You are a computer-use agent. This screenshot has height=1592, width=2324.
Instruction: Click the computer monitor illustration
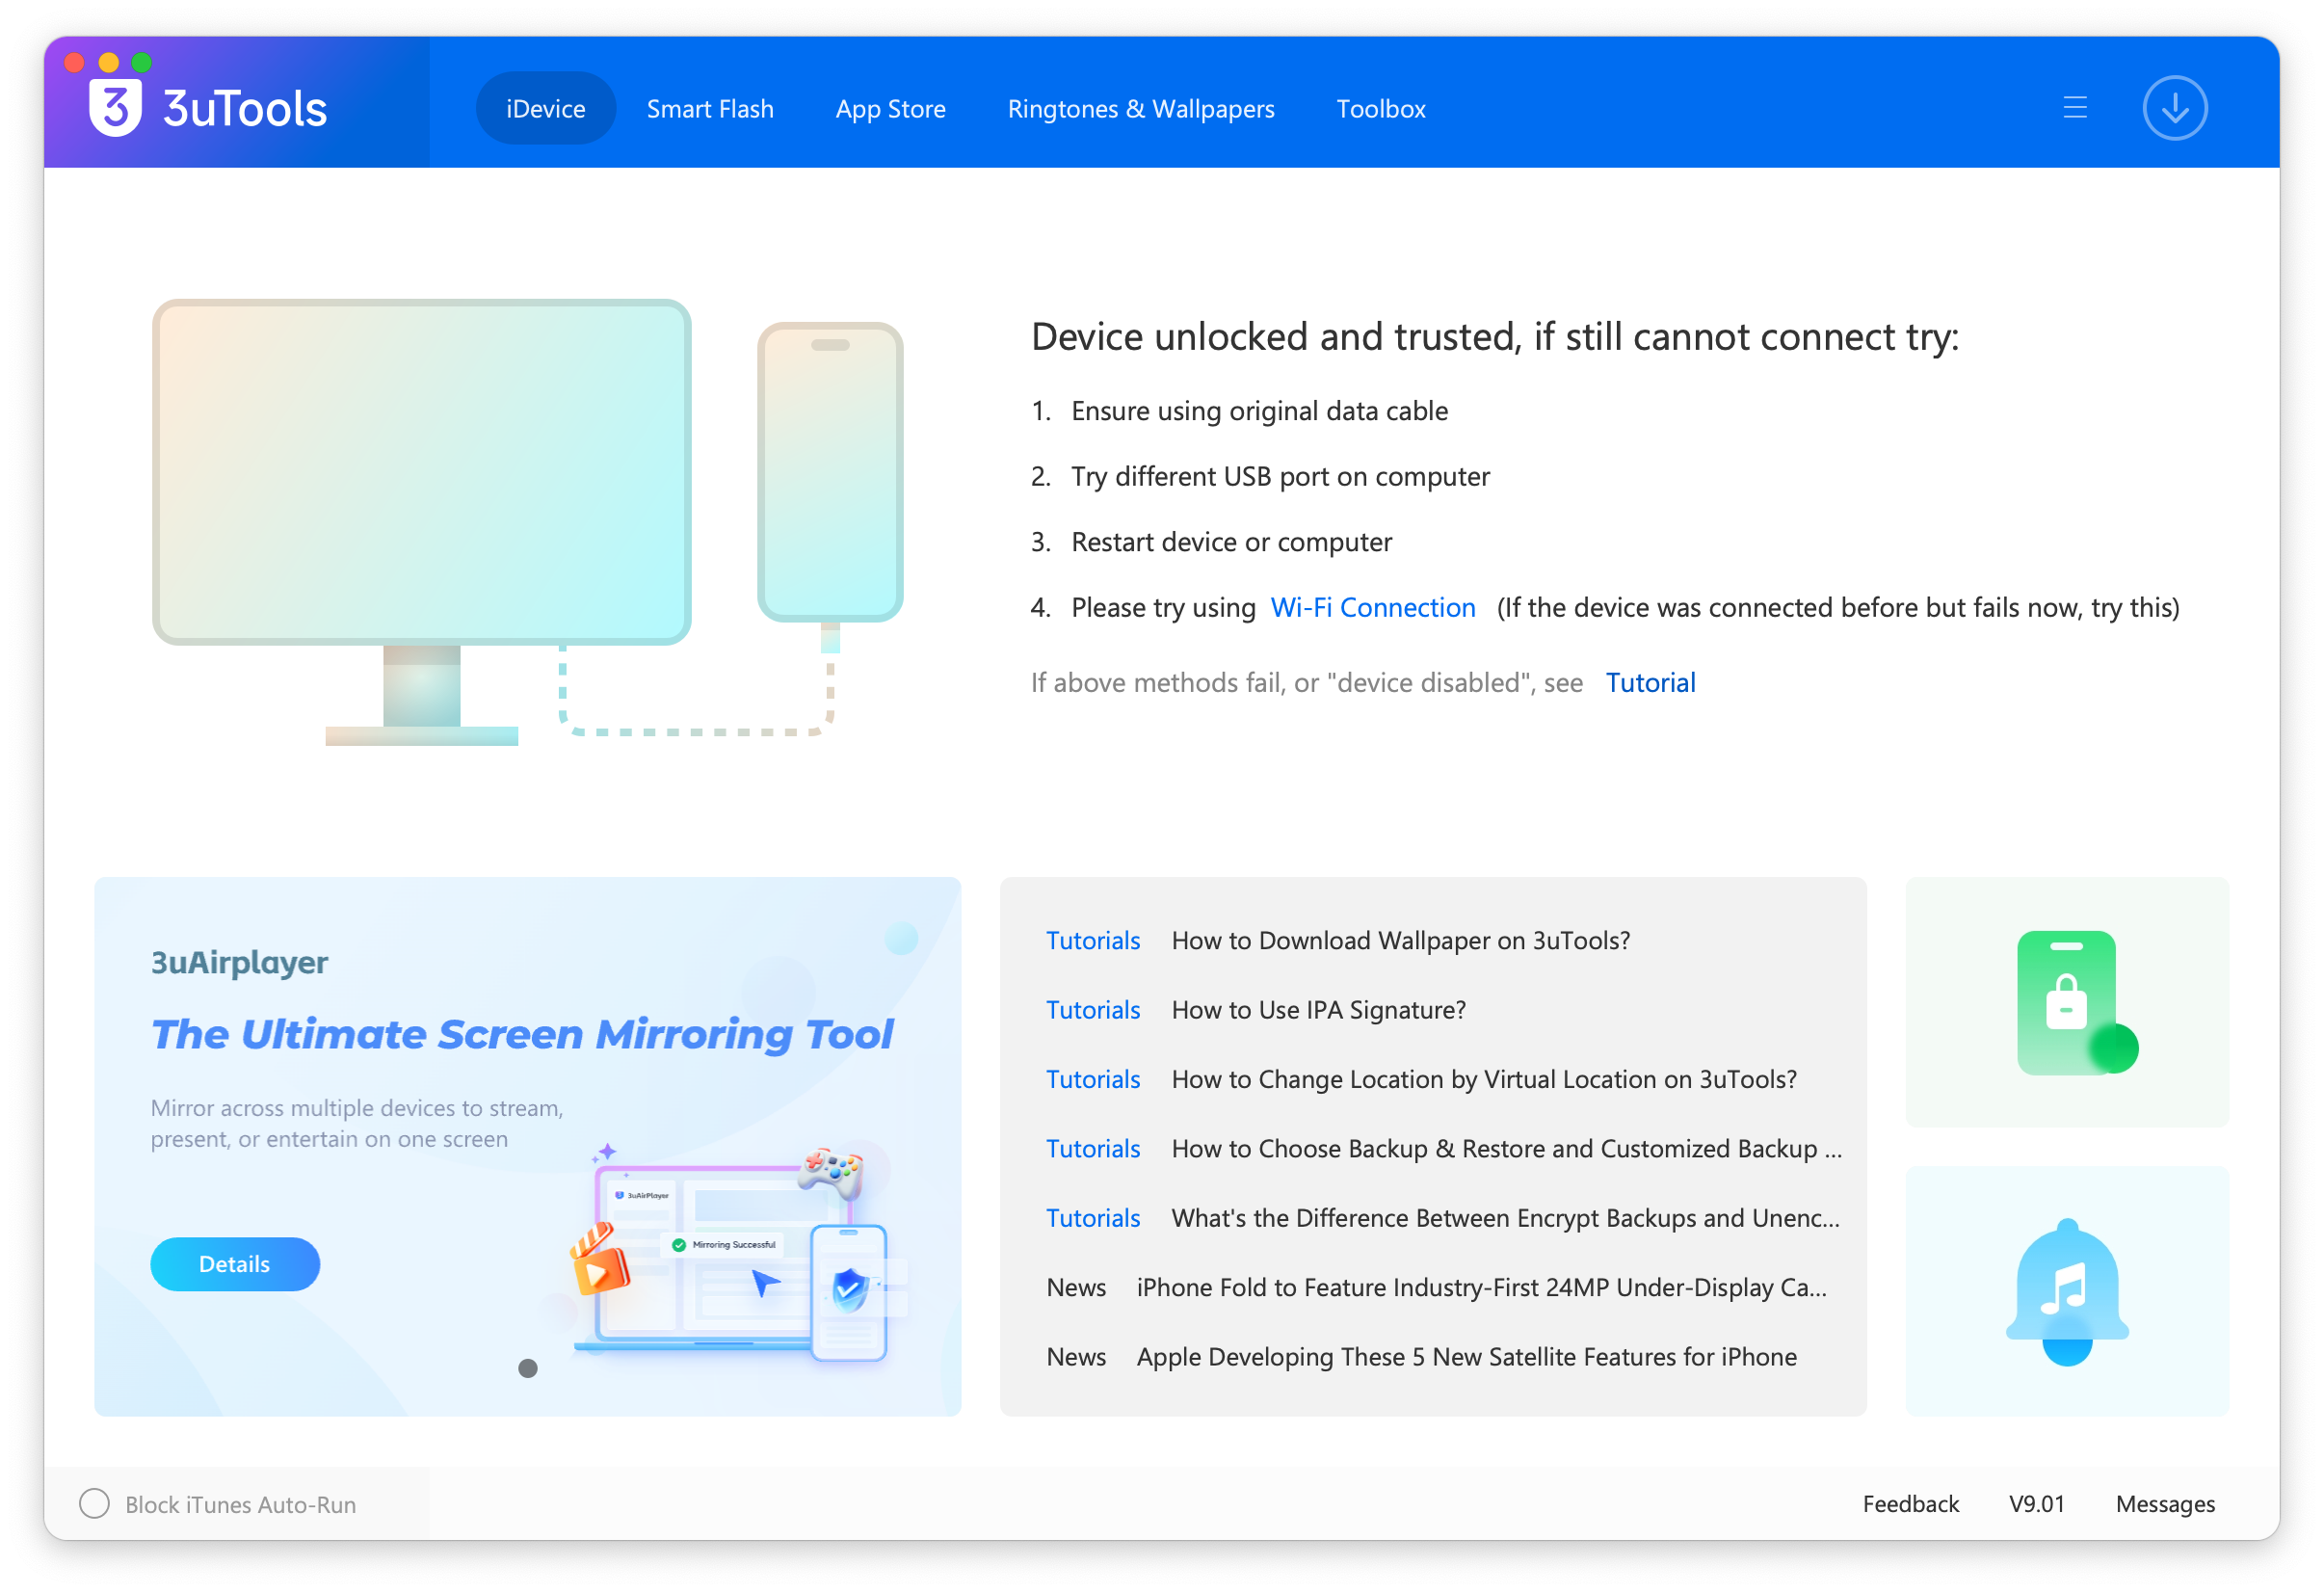[421, 522]
